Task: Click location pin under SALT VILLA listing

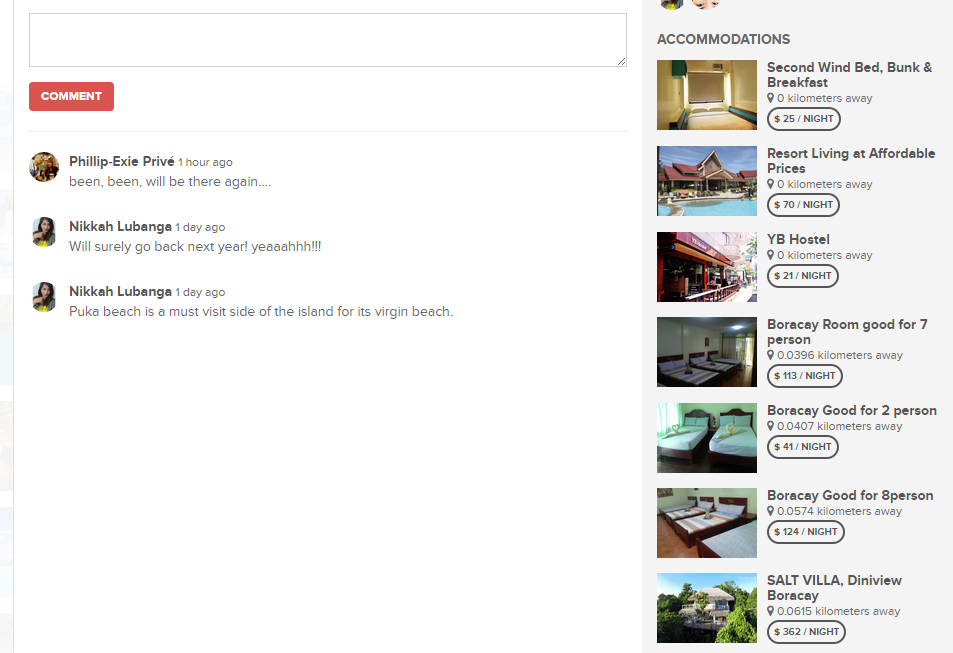Action: point(771,610)
